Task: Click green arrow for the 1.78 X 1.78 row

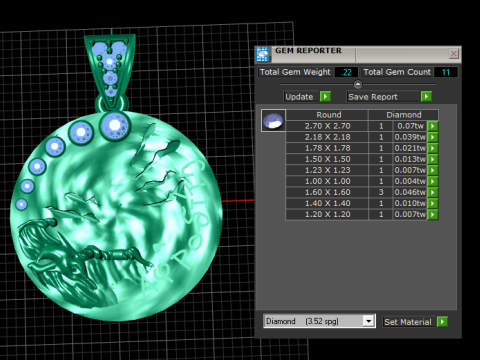Action: click(433, 148)
